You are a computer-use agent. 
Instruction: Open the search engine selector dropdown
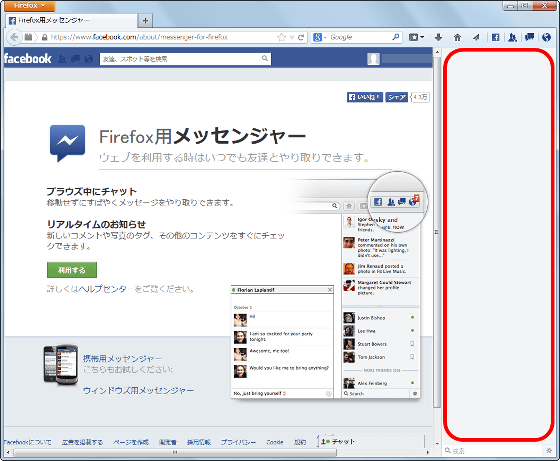tap(319, 37)
